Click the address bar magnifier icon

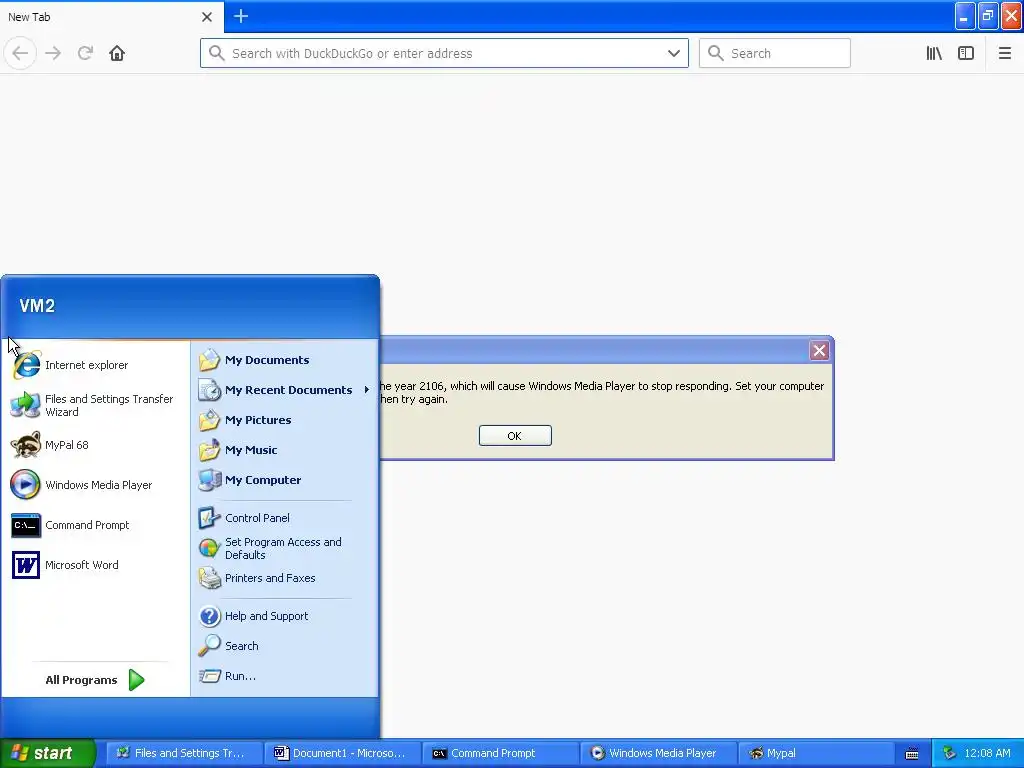tap(217, 53)
